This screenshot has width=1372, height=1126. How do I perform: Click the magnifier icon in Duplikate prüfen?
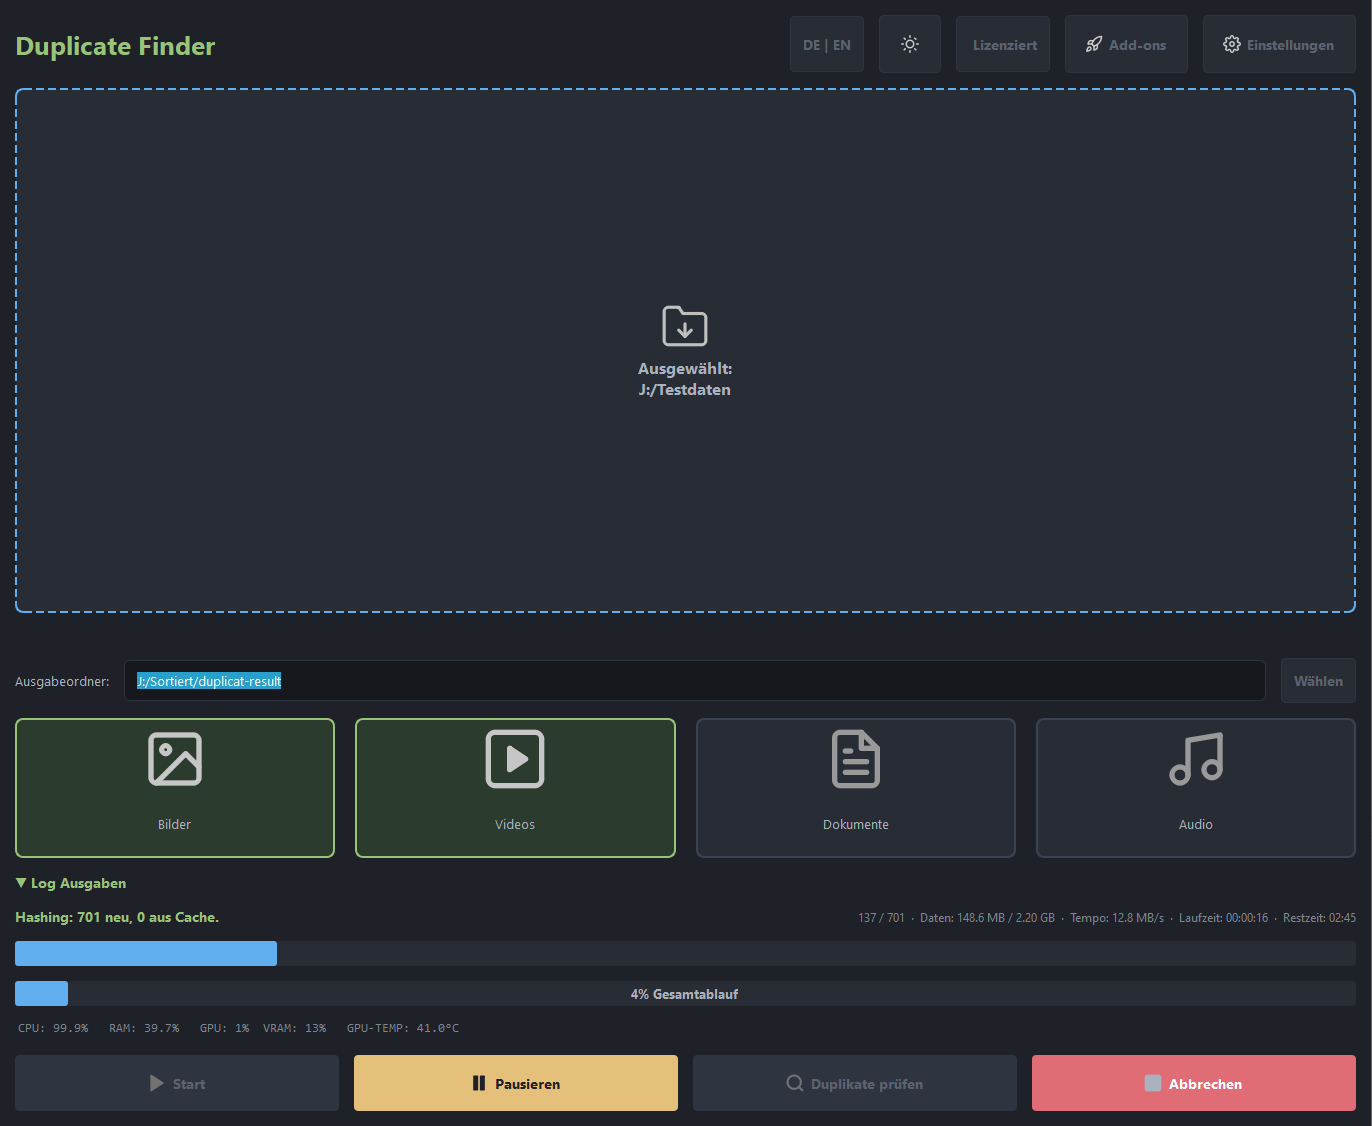[794, 1083]
